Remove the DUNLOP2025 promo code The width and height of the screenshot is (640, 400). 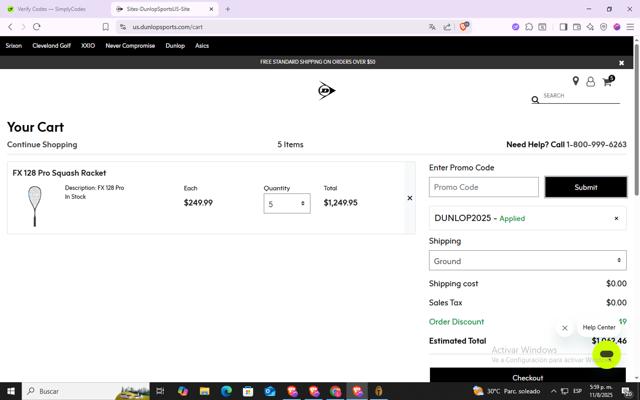(x=616, y=218)
